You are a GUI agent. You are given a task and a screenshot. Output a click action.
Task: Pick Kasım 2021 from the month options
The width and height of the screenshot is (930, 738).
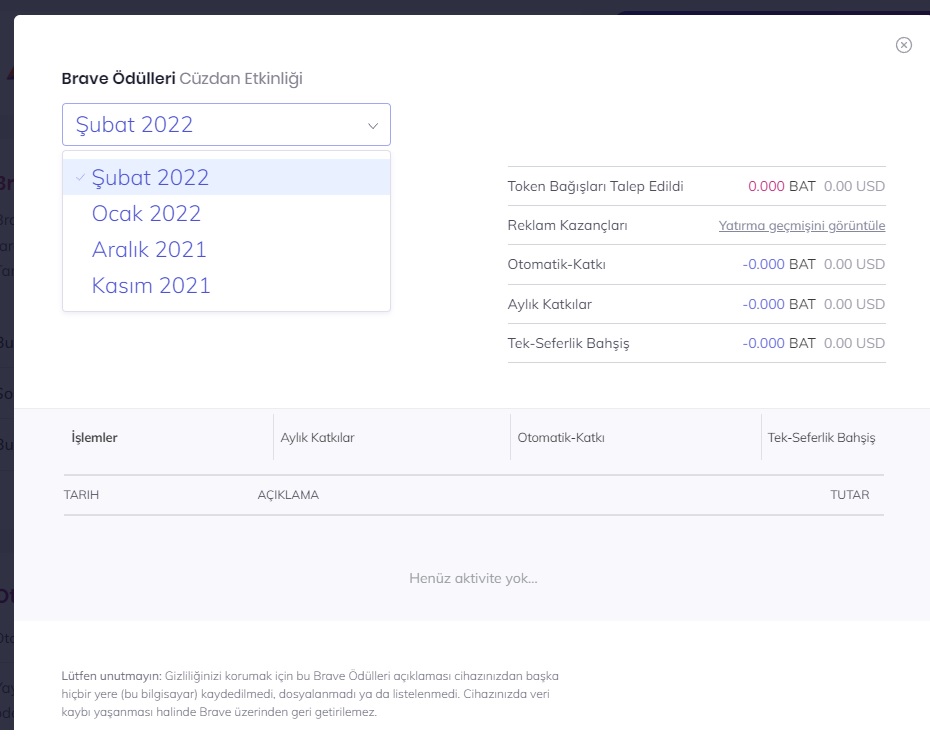point(151,286)
